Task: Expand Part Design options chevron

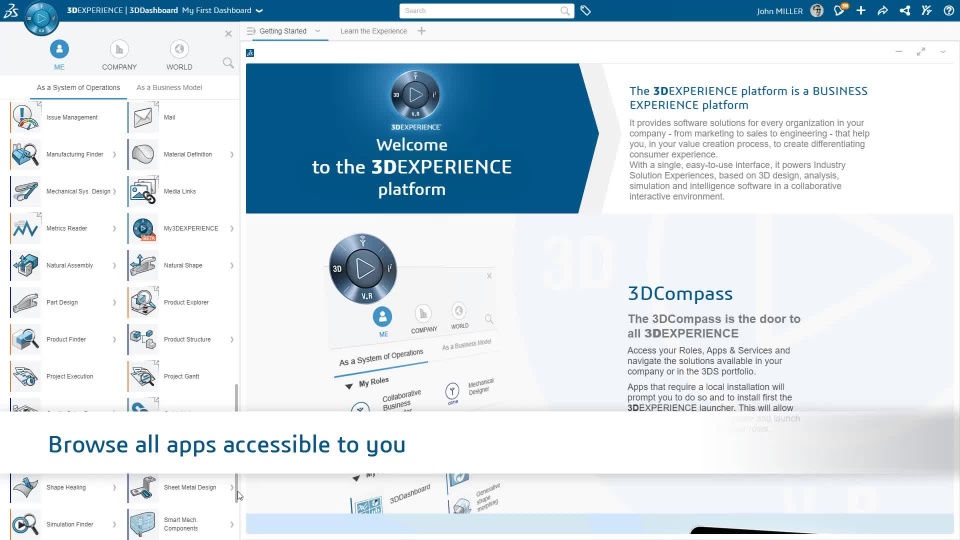Action: point(114,302)
